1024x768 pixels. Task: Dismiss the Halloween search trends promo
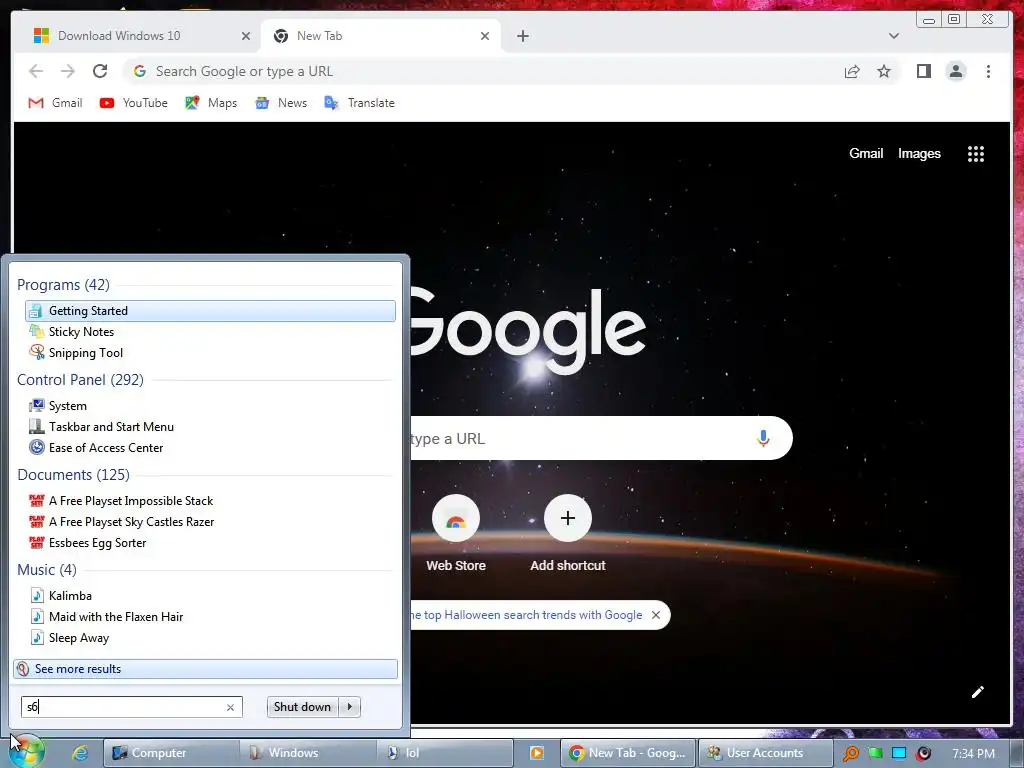click(656, 615)
